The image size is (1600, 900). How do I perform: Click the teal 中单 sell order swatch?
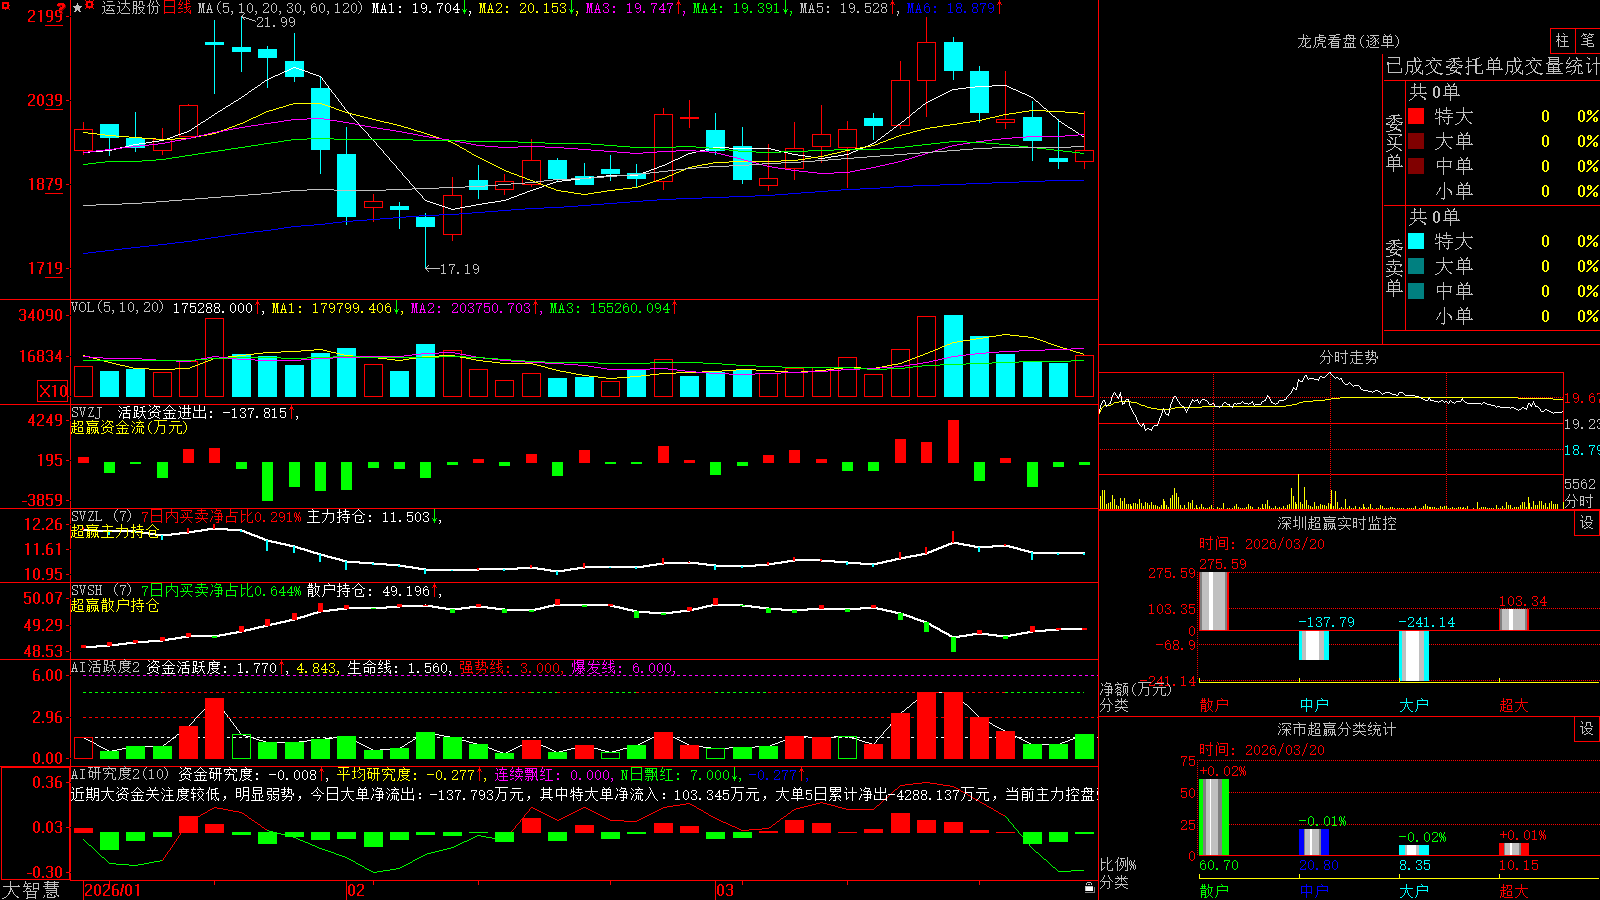1416,291
